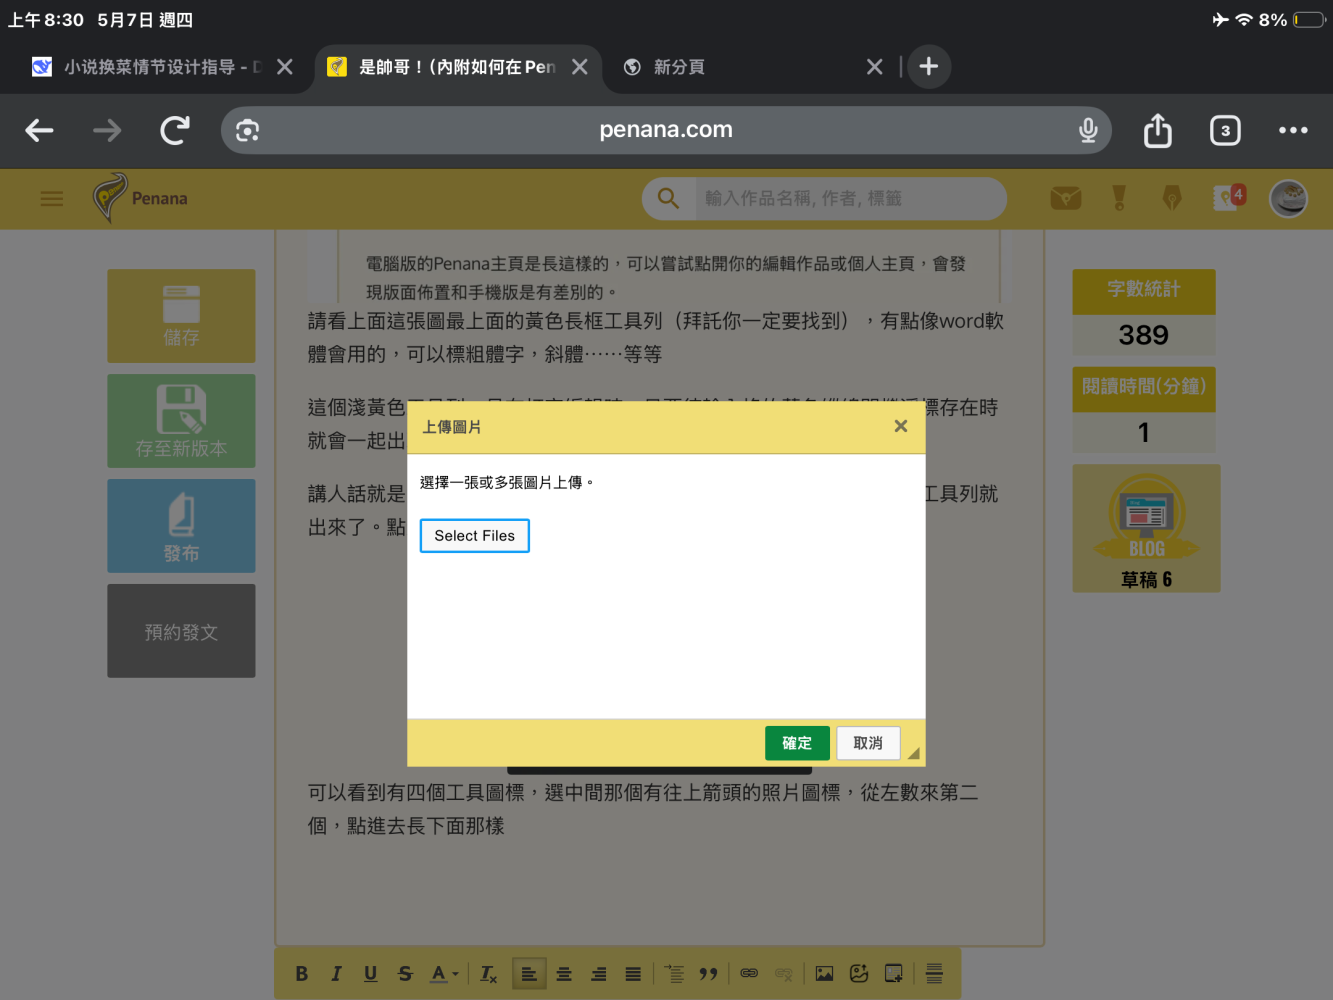Click the Penana search field
The width and height of the screenshot is (1333, 1000).
[848, 199]
